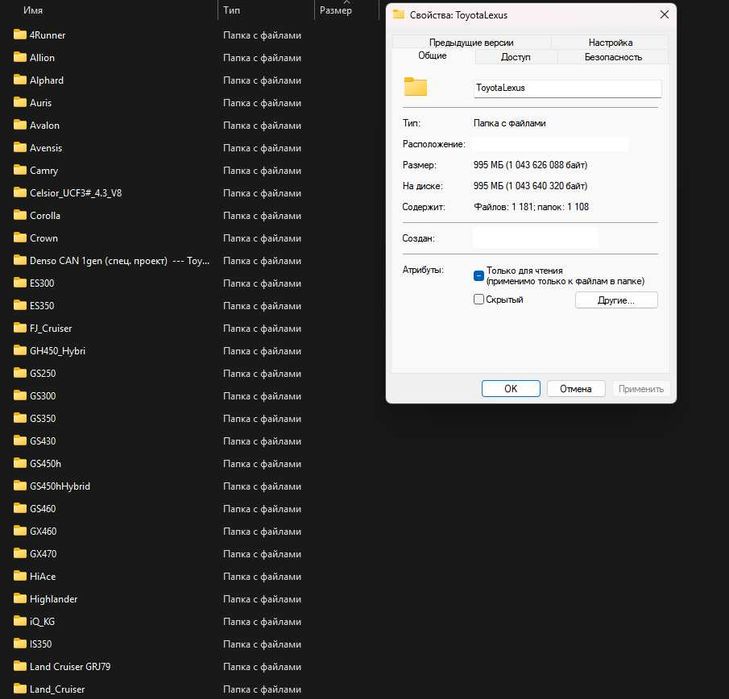Screen dimensions: 729x699
Task: Select the ES350 folder icon
Action: click(x=20, y=305)
